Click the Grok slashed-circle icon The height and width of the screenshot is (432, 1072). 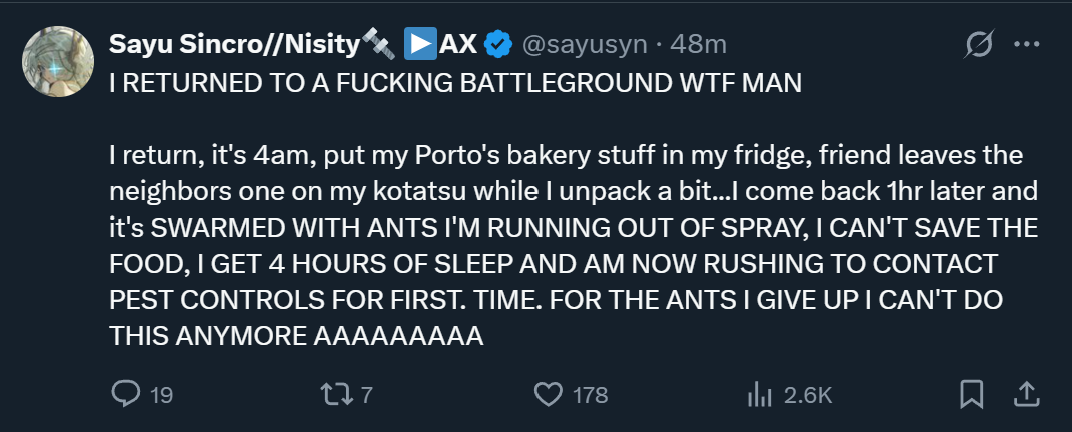point(978,44)
